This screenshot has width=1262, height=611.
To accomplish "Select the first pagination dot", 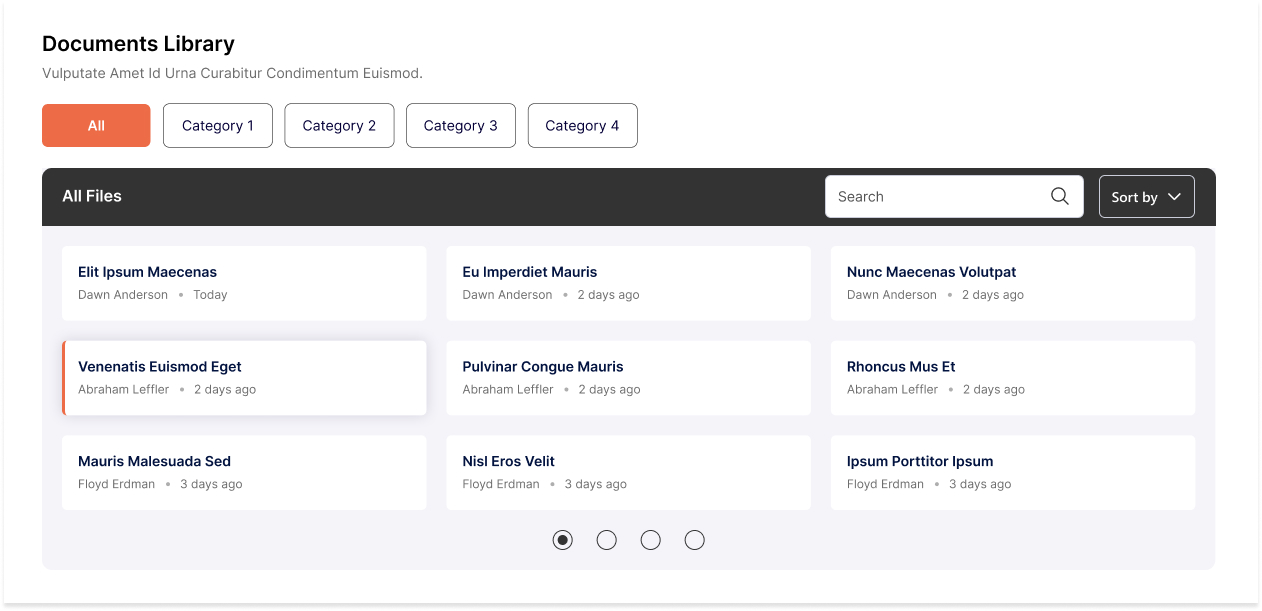I will 562,539.
